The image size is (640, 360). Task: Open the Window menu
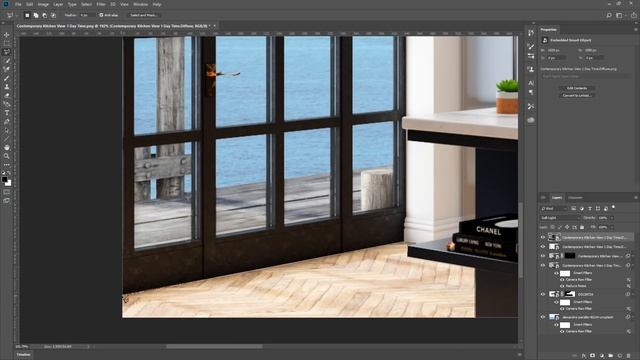(x=140, y=4)
